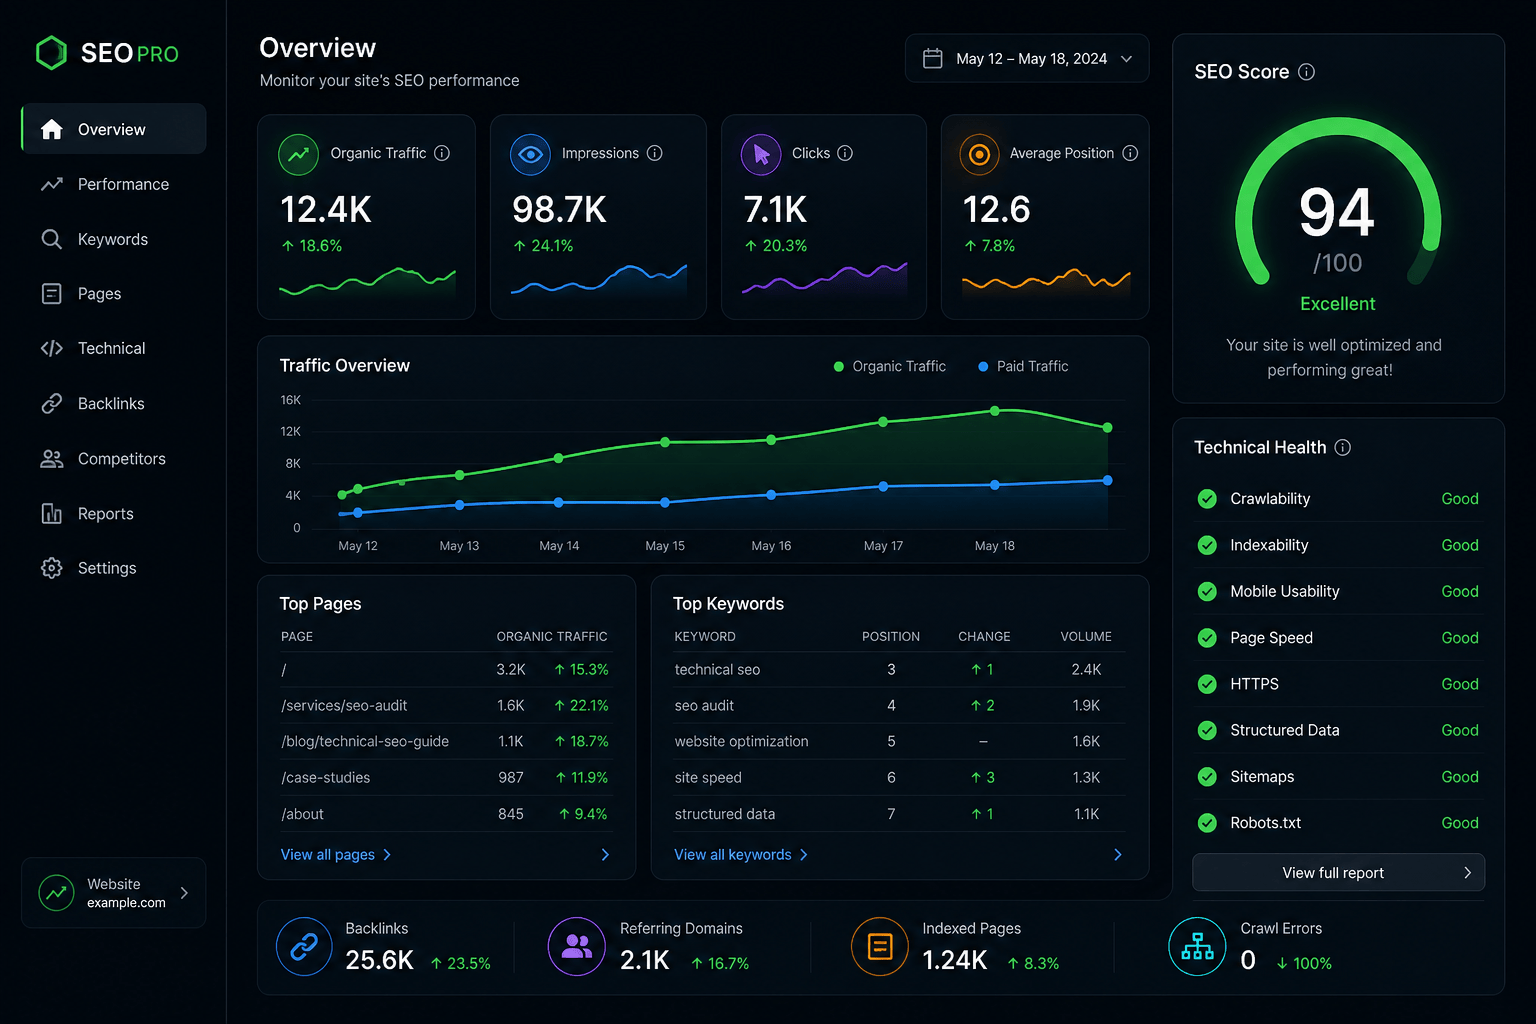Open the /blog/technical-seo-guide page row
The width and height of the screenshot is (1536, 1024).
[x=446, y=742]
